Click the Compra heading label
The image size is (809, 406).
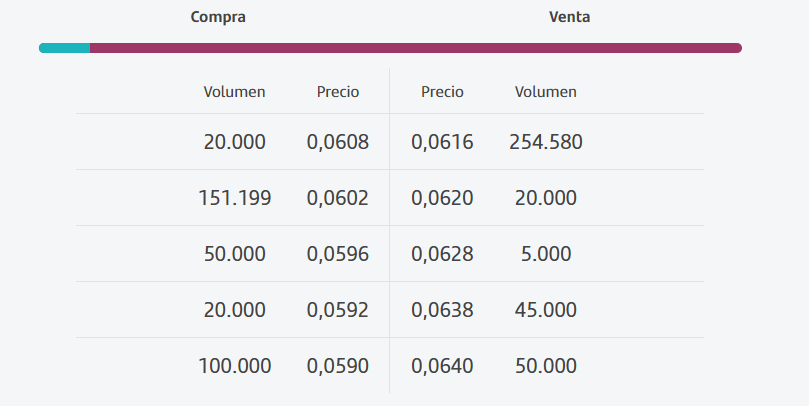(x=218, y=17)
